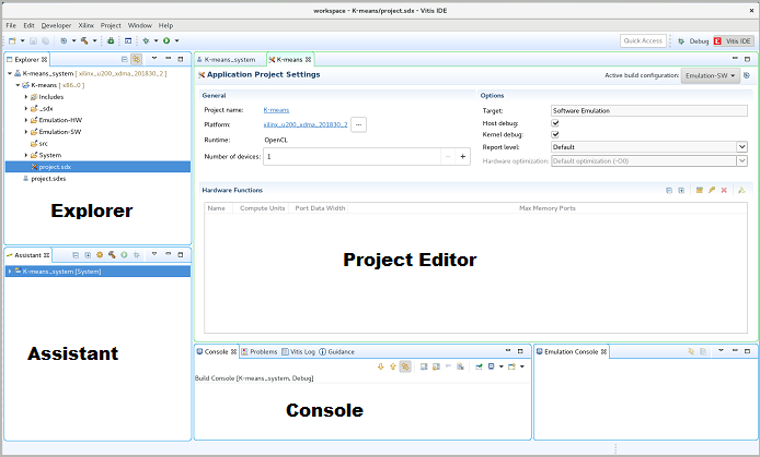Open the Window menu
Screen dimensions: 760x457
click(140, 25)
